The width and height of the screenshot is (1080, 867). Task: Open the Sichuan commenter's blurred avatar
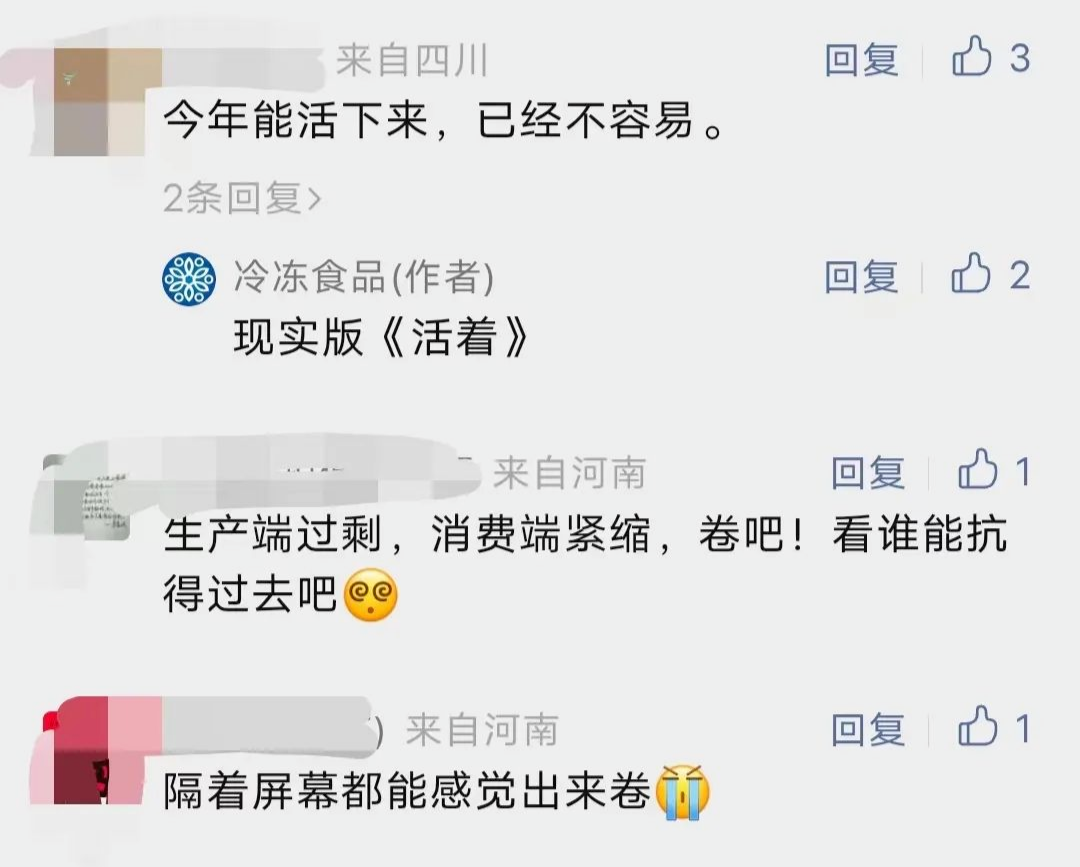tap(107, 102)
